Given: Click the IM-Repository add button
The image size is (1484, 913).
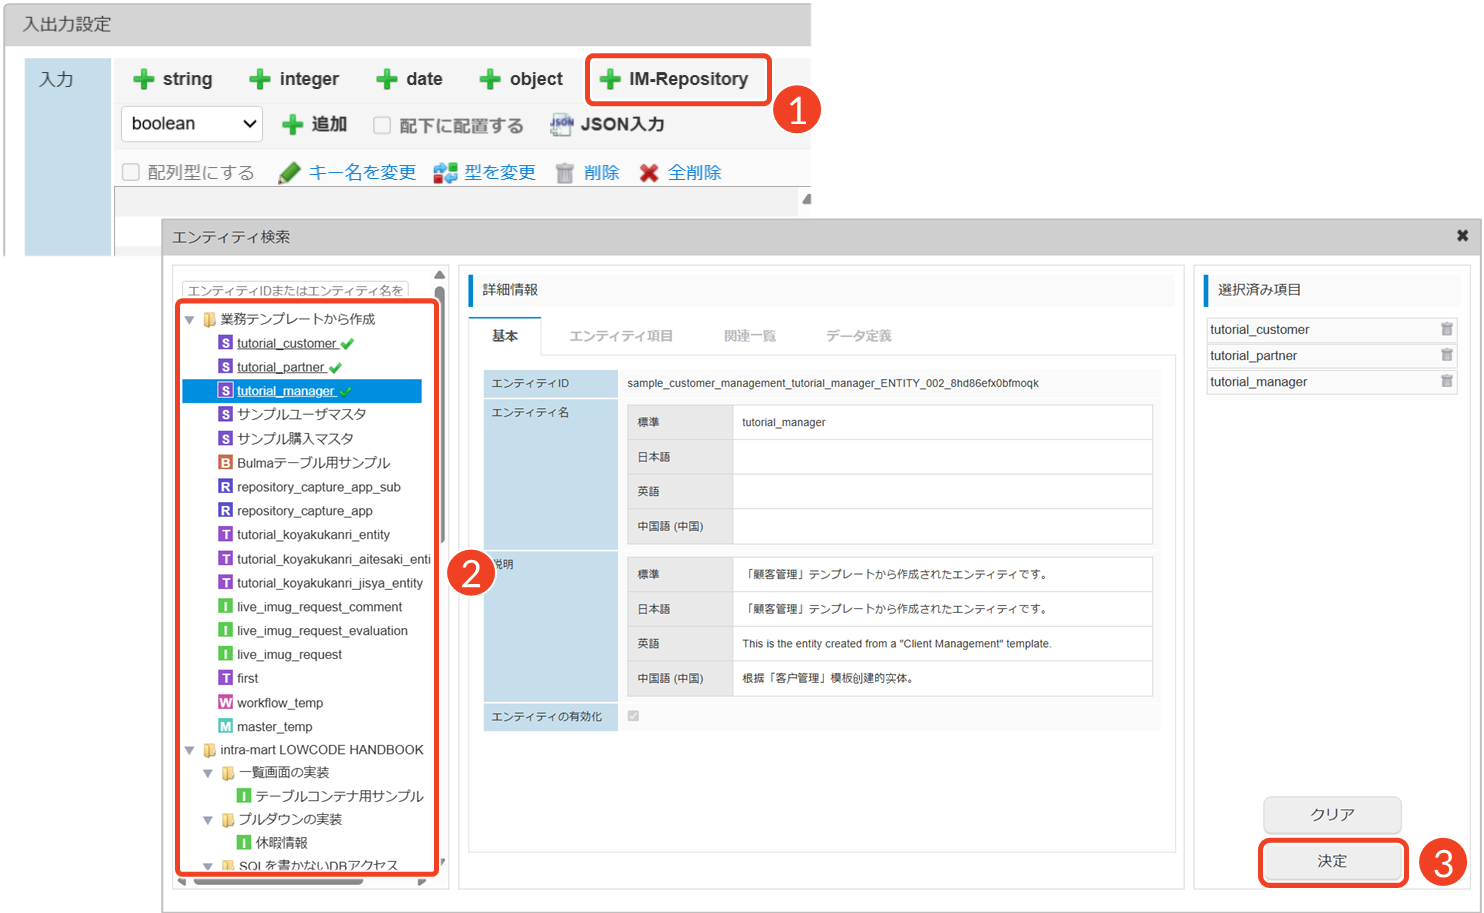Looking at the screenshot, I should coord(676,79).
